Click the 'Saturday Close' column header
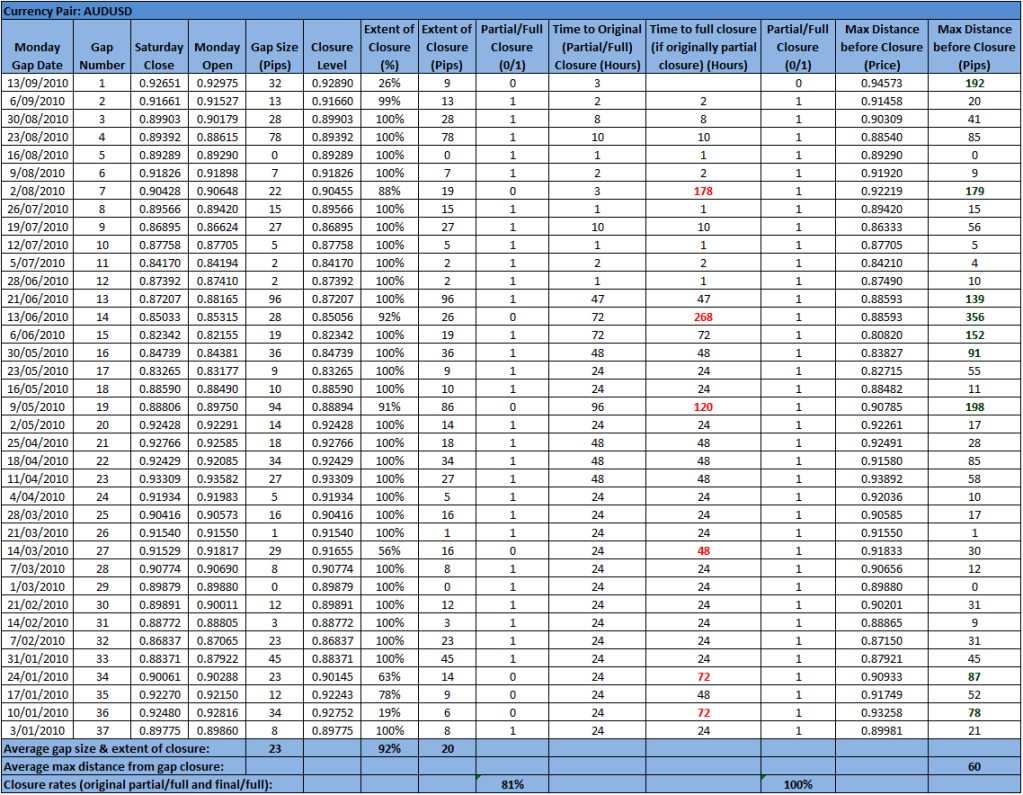The height and width of the screenshot is (795, 1023). (159, 47)
